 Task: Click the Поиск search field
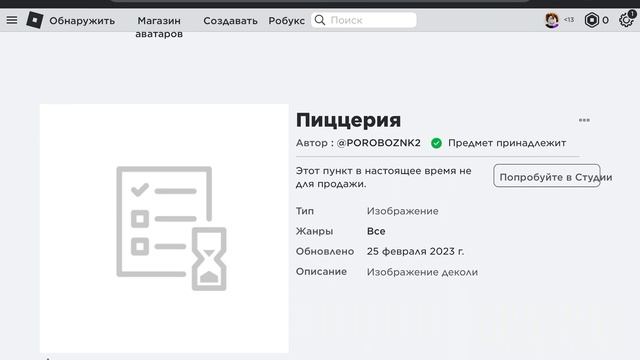tap(364, 20)
